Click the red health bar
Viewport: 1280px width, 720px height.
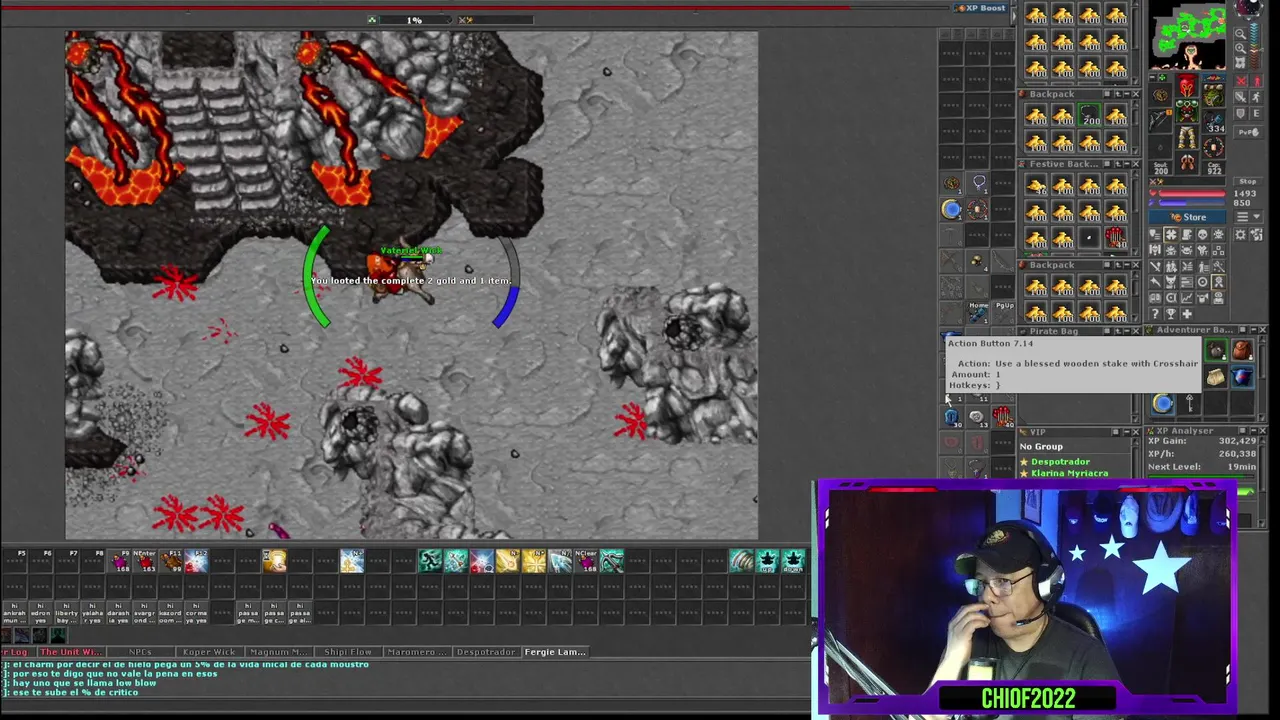(x=1191, y=193)
